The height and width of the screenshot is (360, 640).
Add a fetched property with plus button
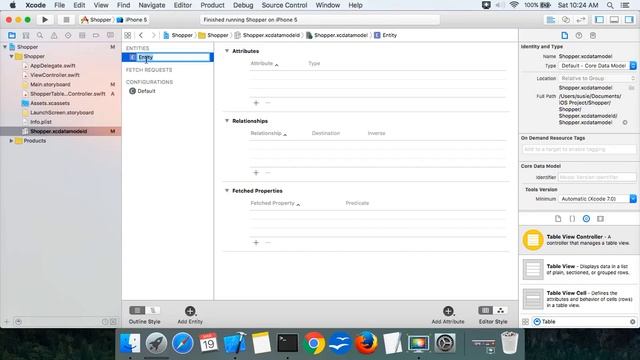(256, 242)
